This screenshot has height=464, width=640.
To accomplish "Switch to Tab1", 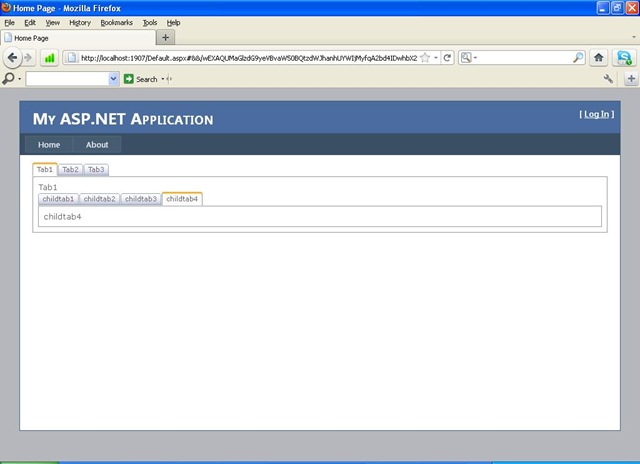I will pos(45,169).
